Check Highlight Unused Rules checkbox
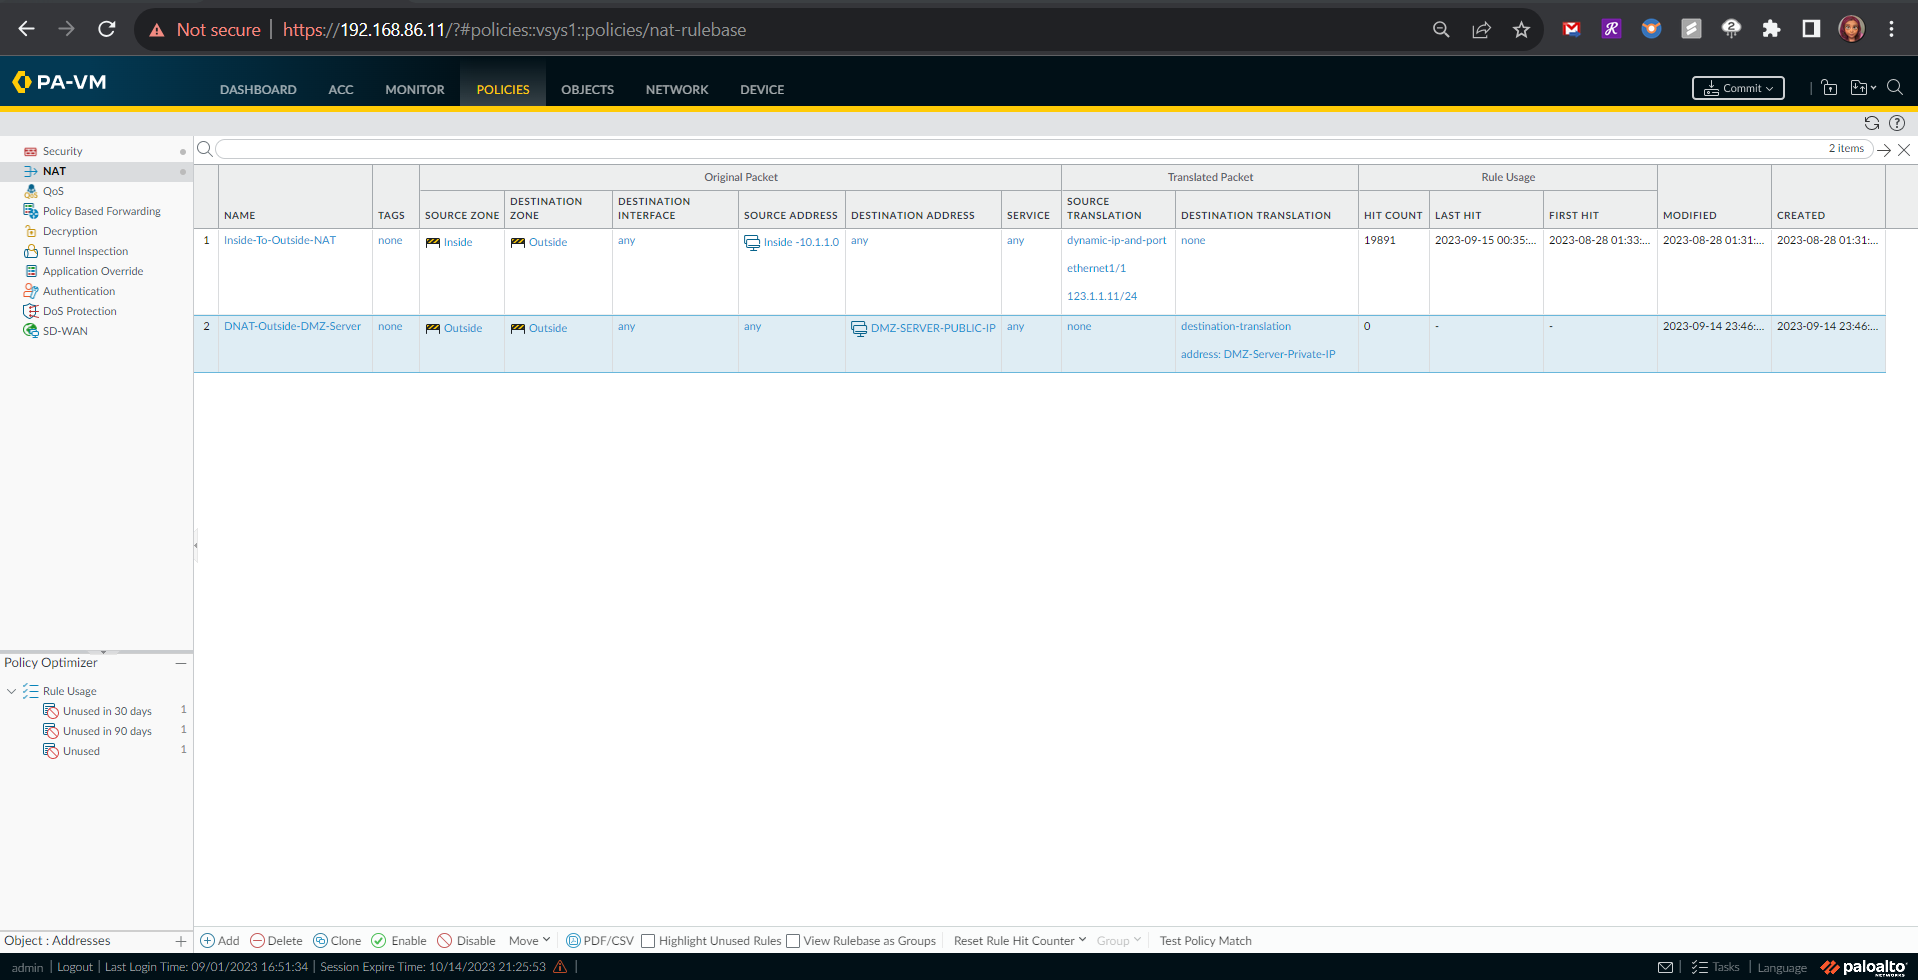 pyautogui.click(x=648, y=941)
